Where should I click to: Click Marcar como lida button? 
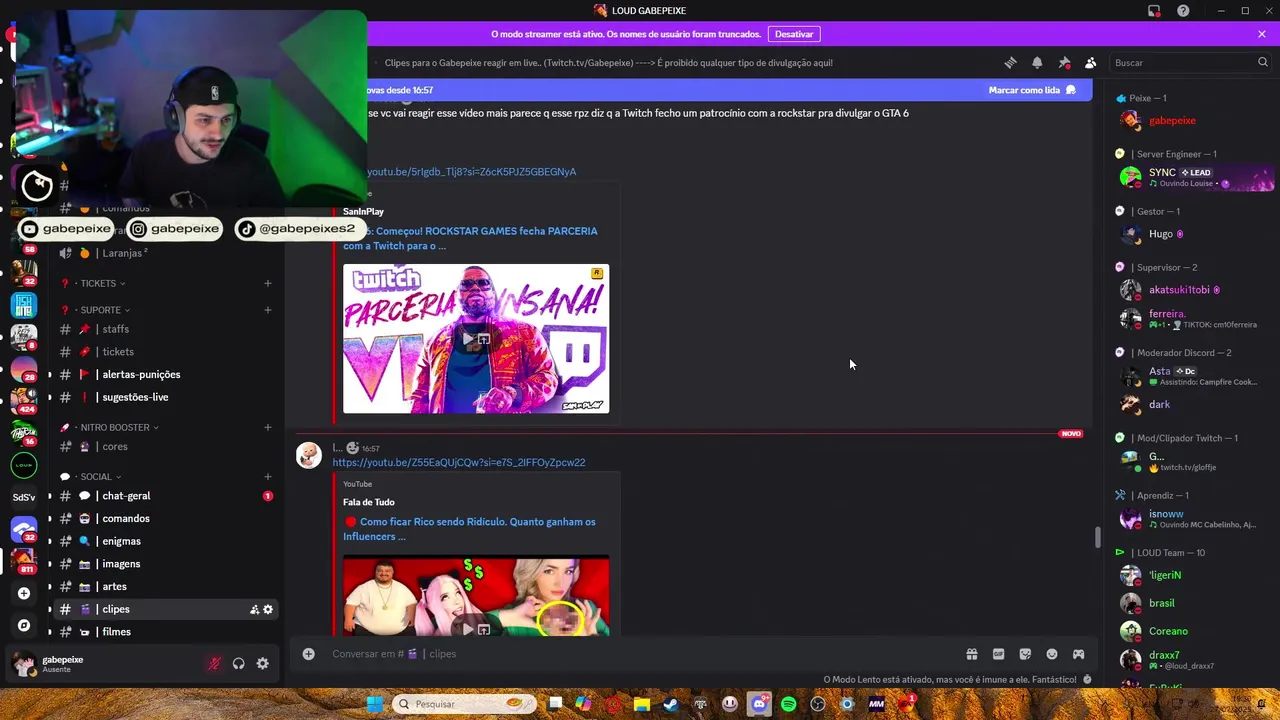(x=1032, y=90)
